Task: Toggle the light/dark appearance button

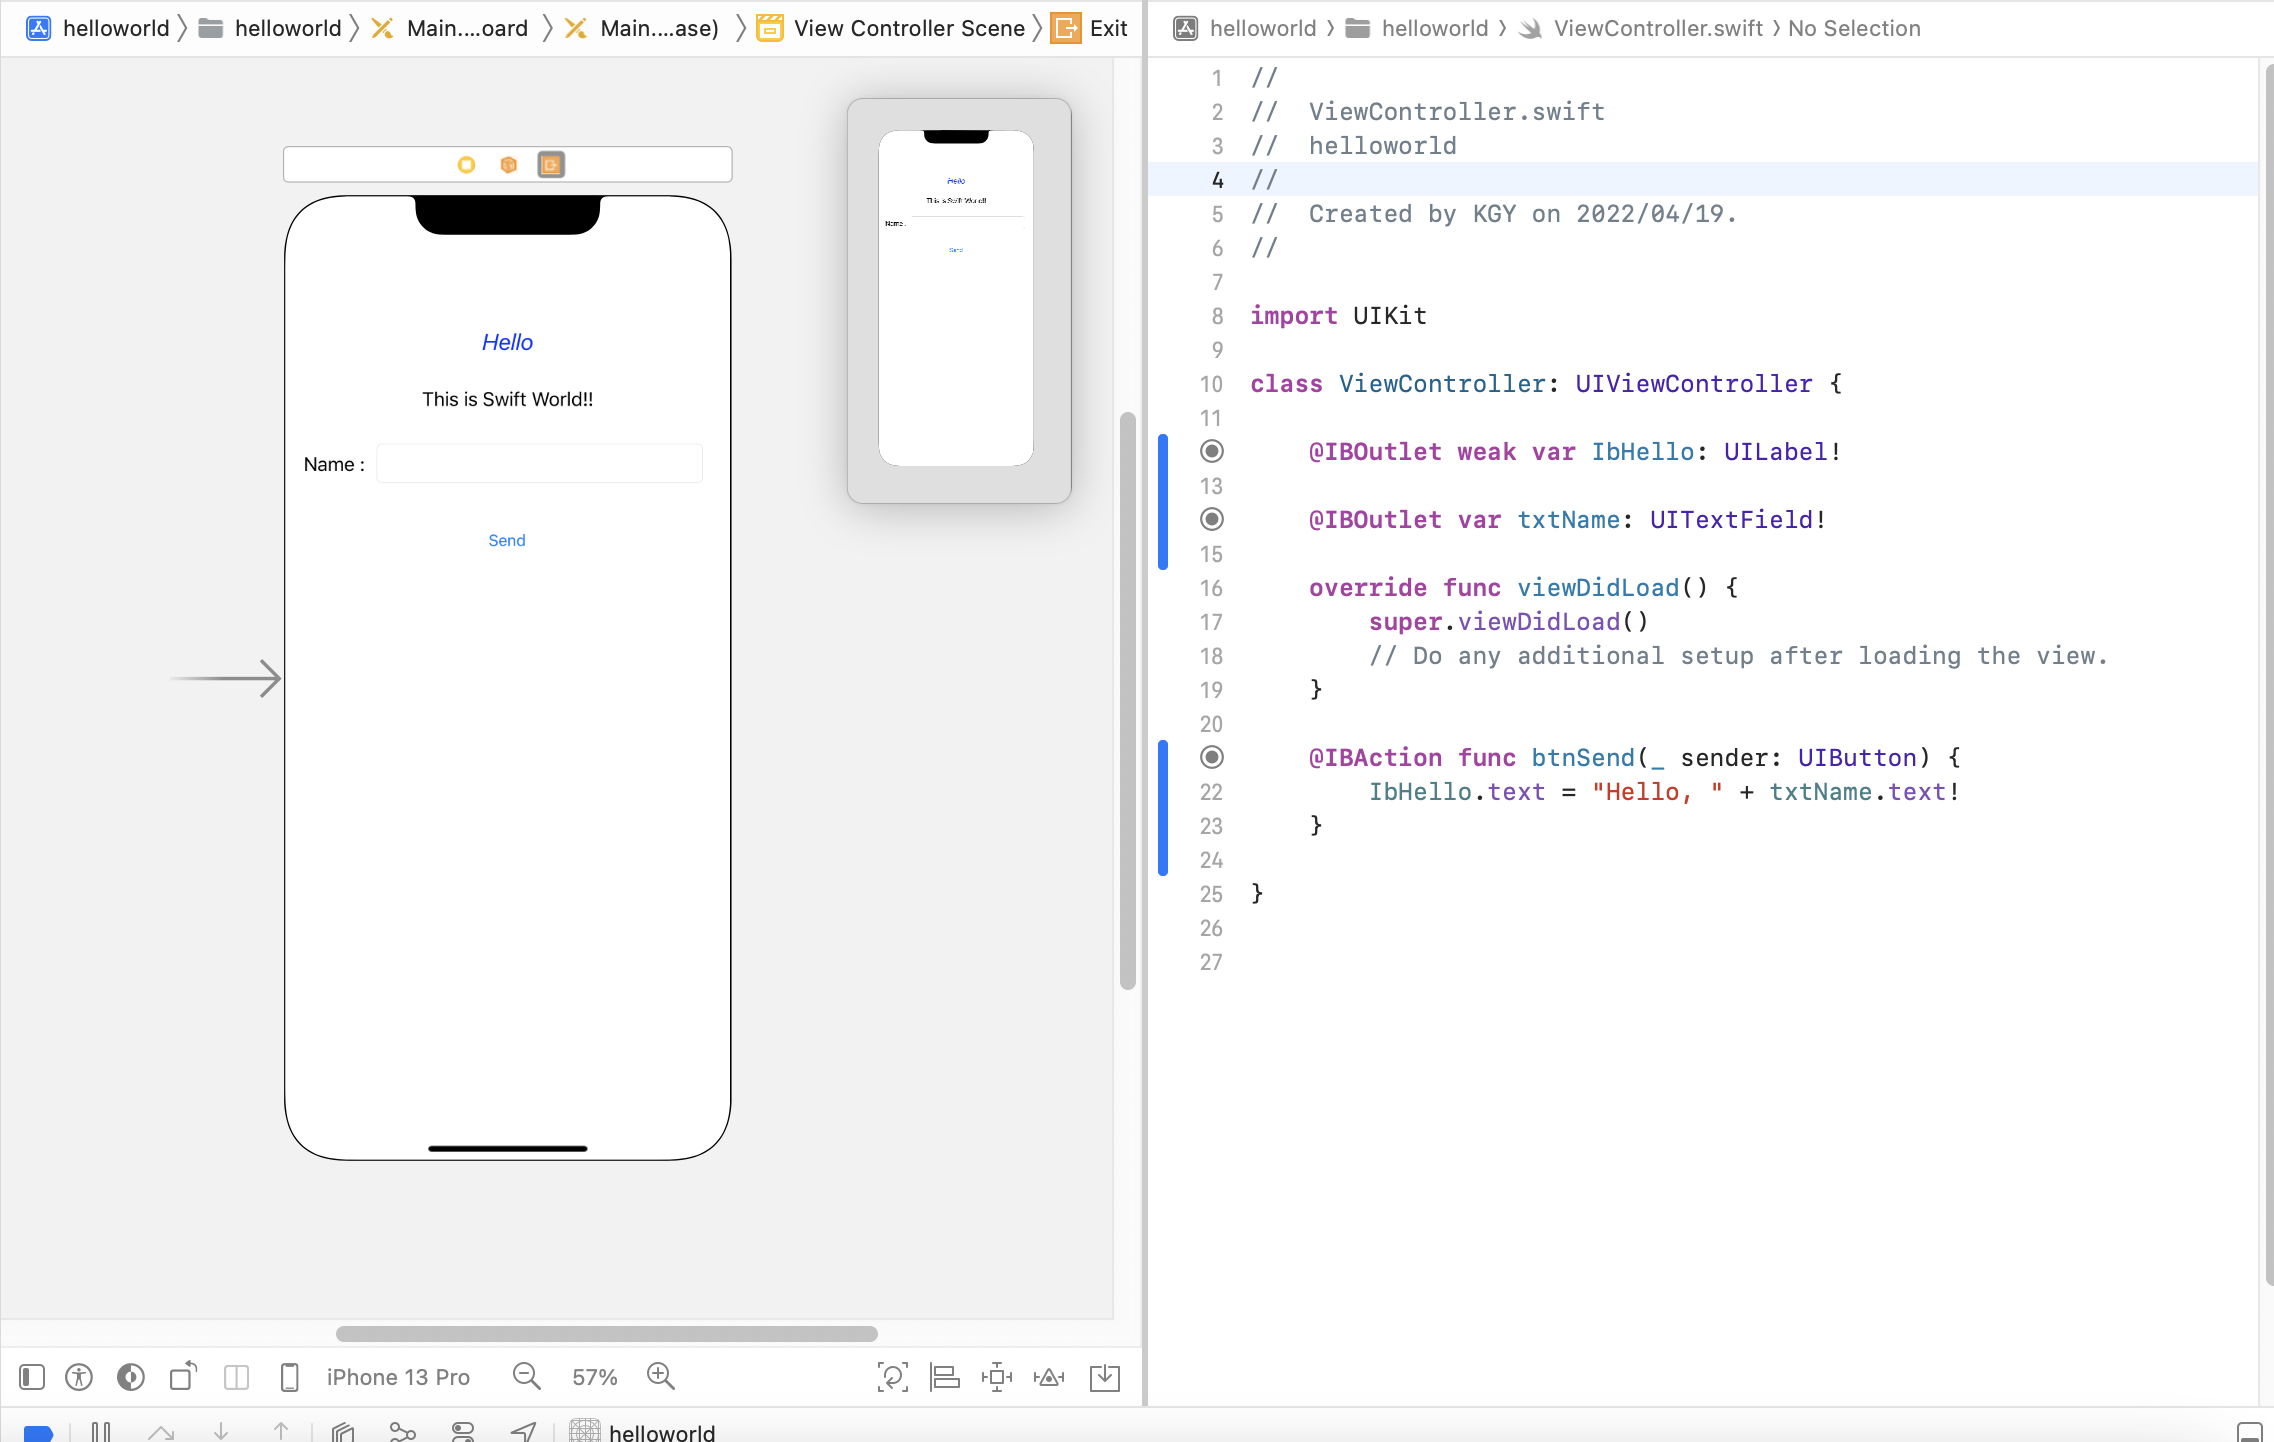Action: coord(131,1377)
